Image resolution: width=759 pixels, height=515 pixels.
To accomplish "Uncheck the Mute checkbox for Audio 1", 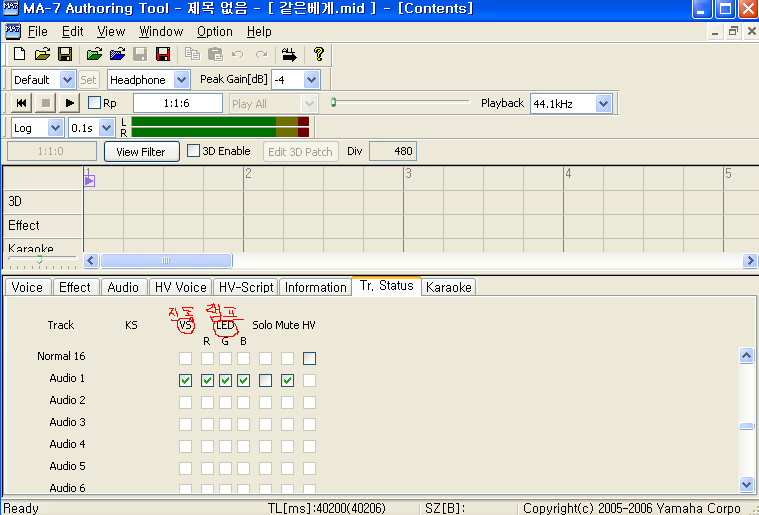I will click(x=287, y=380).
